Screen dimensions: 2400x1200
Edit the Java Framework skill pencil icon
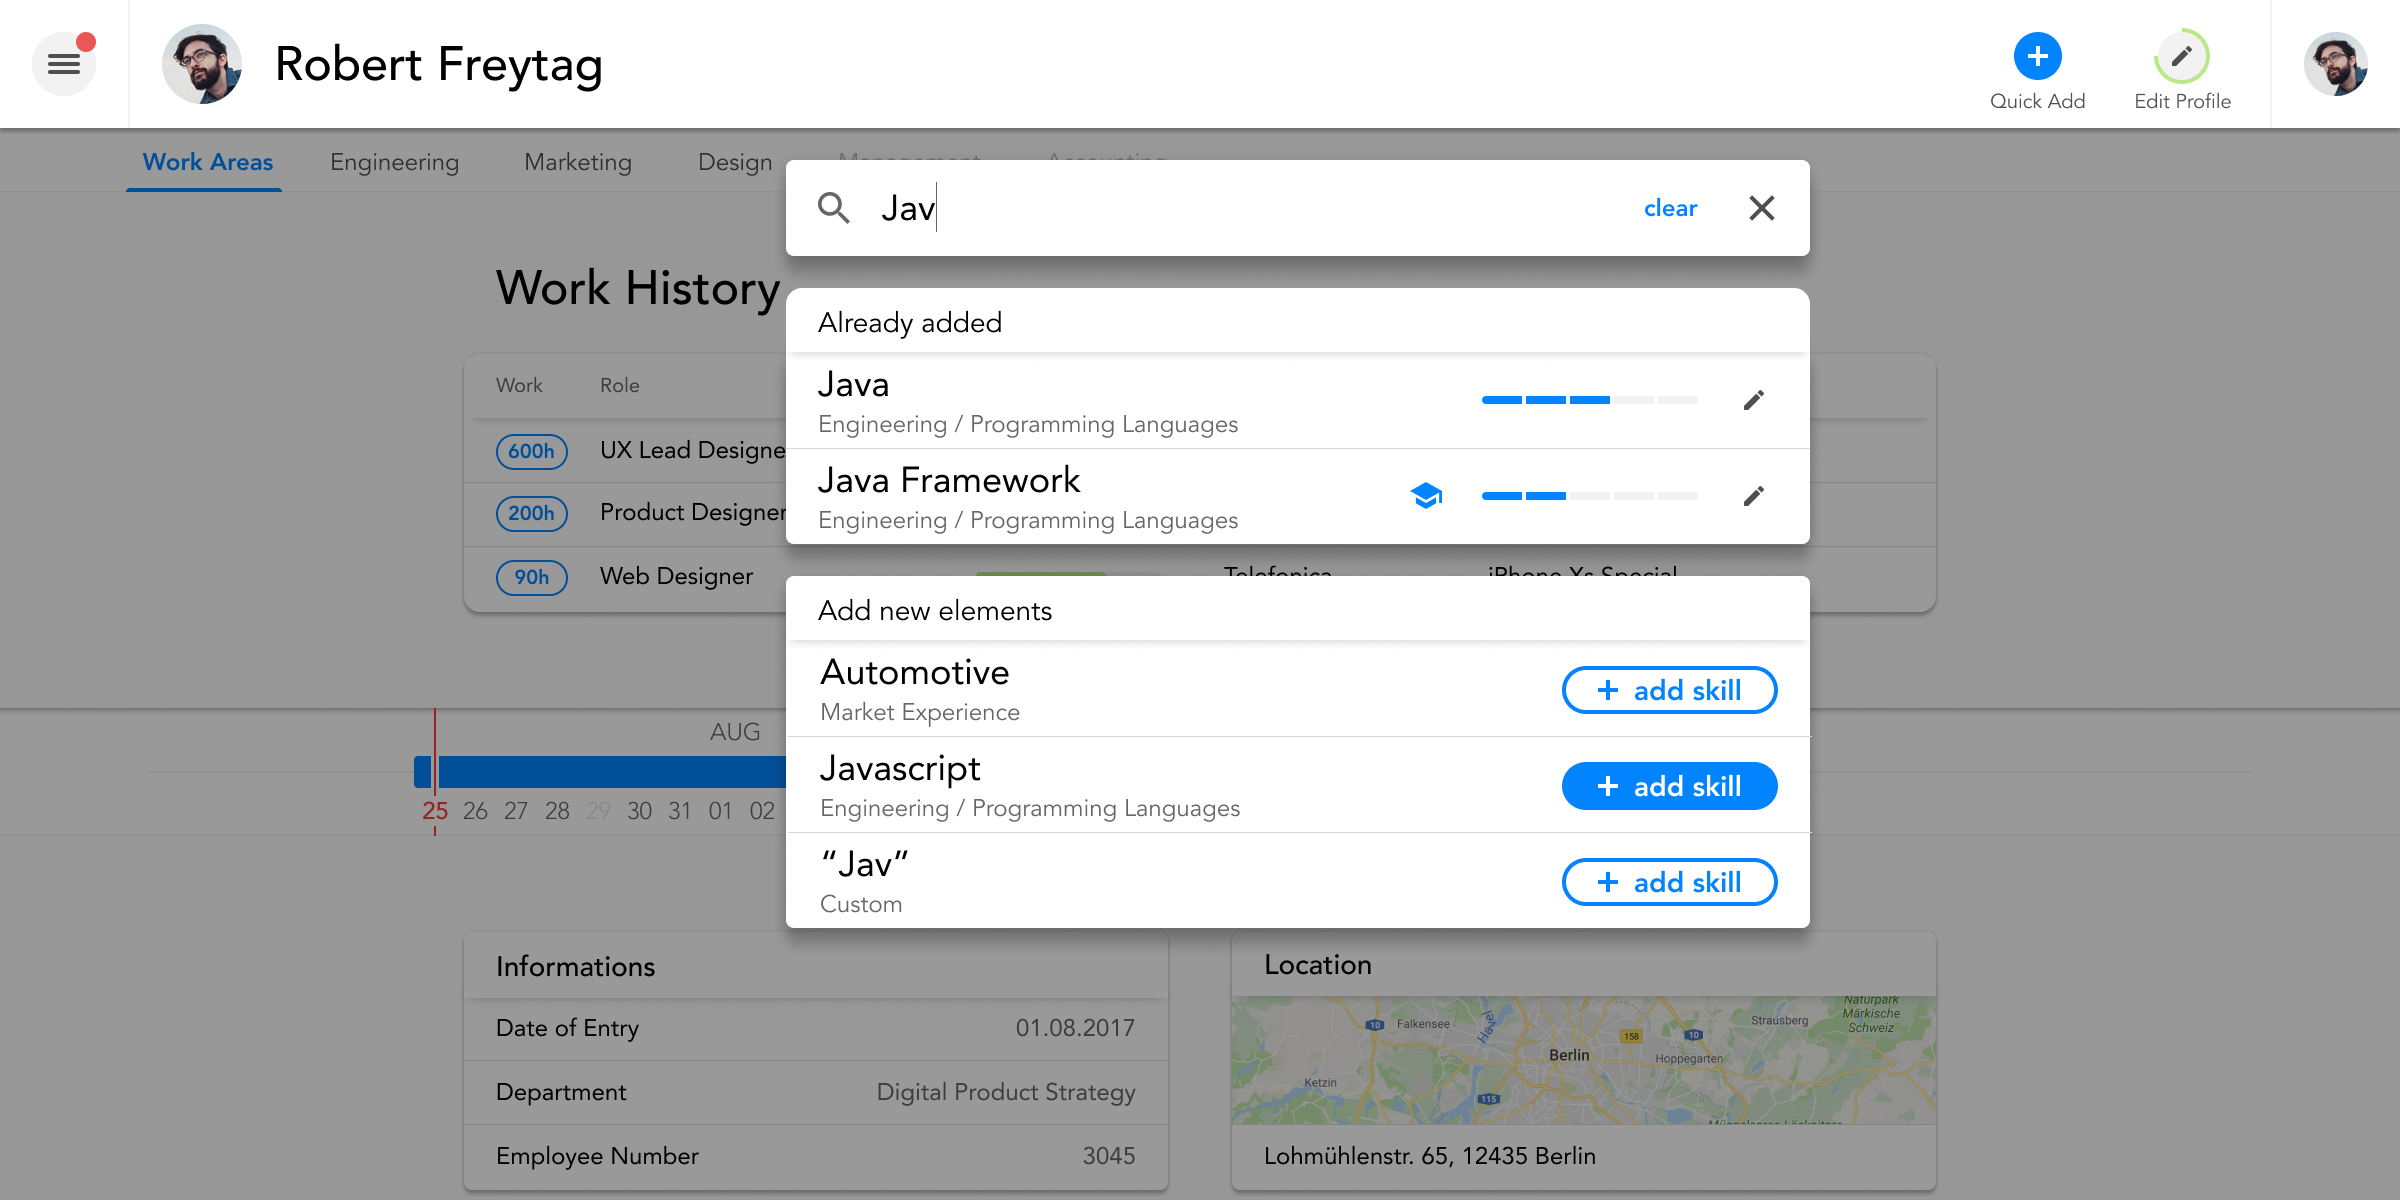click(1753, 496)
